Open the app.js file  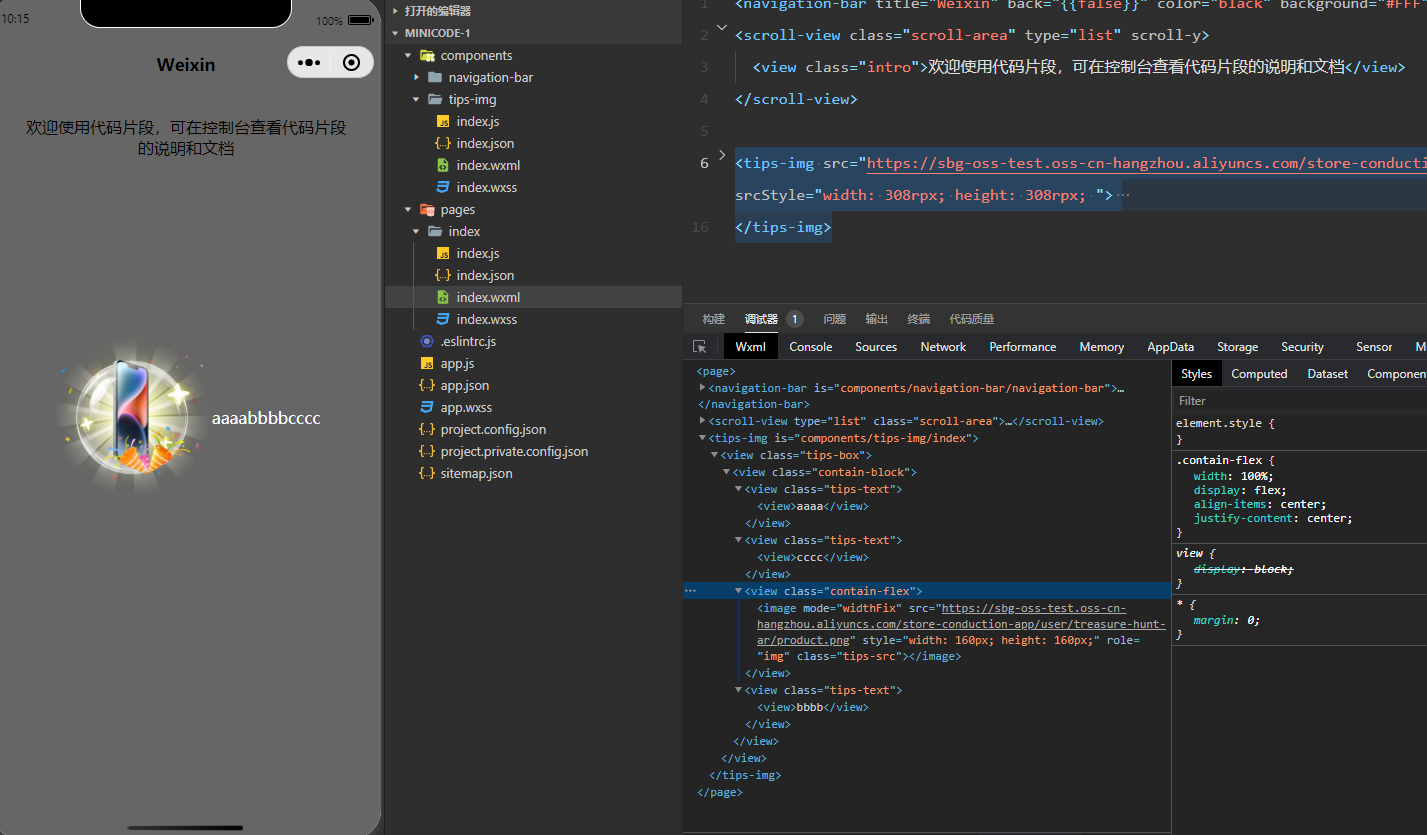tap(457, 363)
